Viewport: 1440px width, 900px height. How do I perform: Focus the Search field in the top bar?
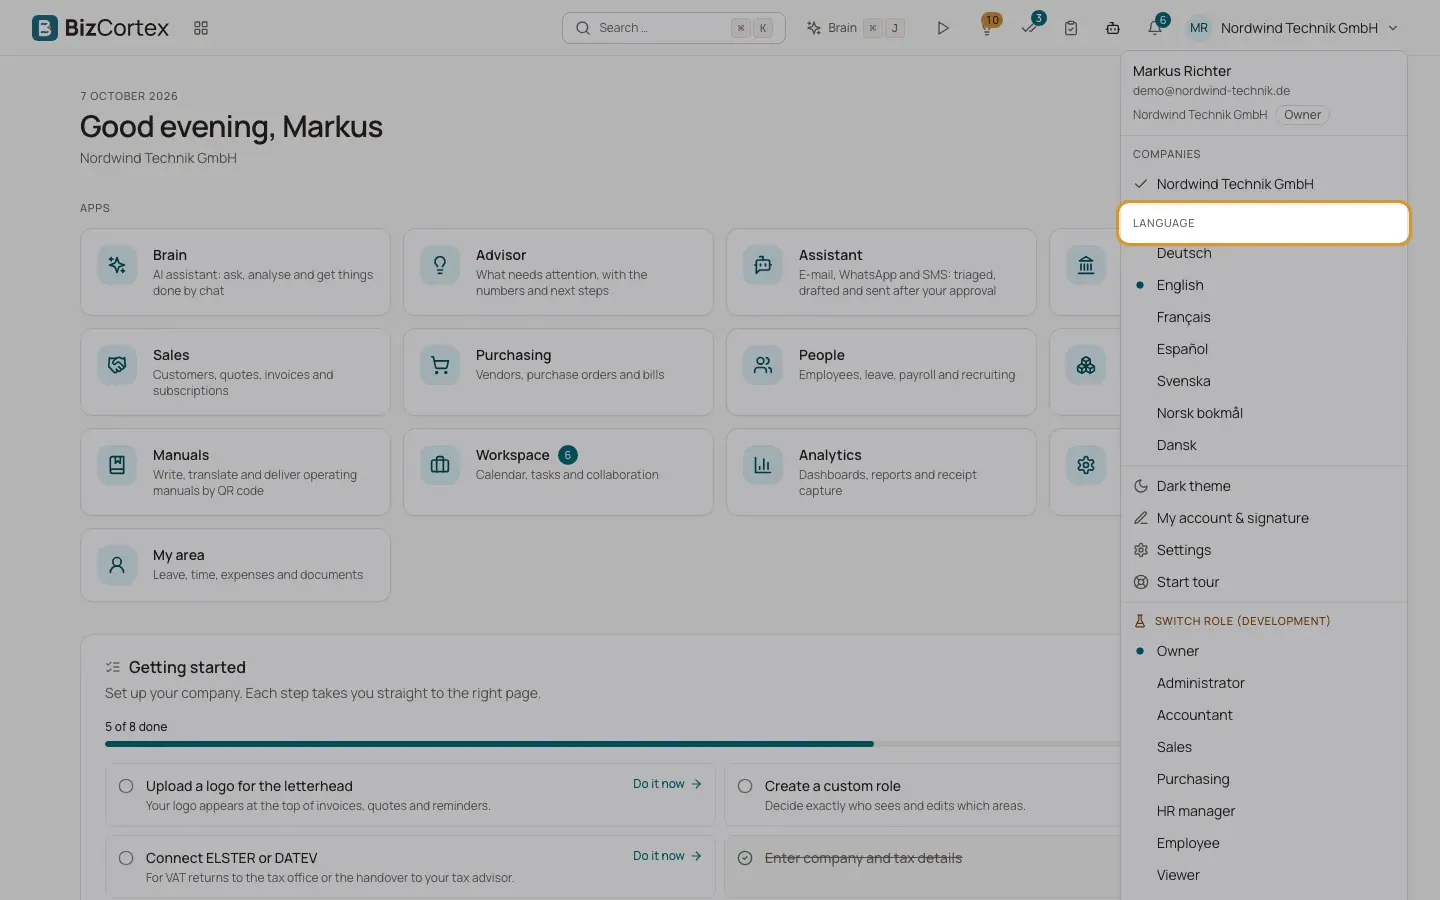[x=673, y=28]
